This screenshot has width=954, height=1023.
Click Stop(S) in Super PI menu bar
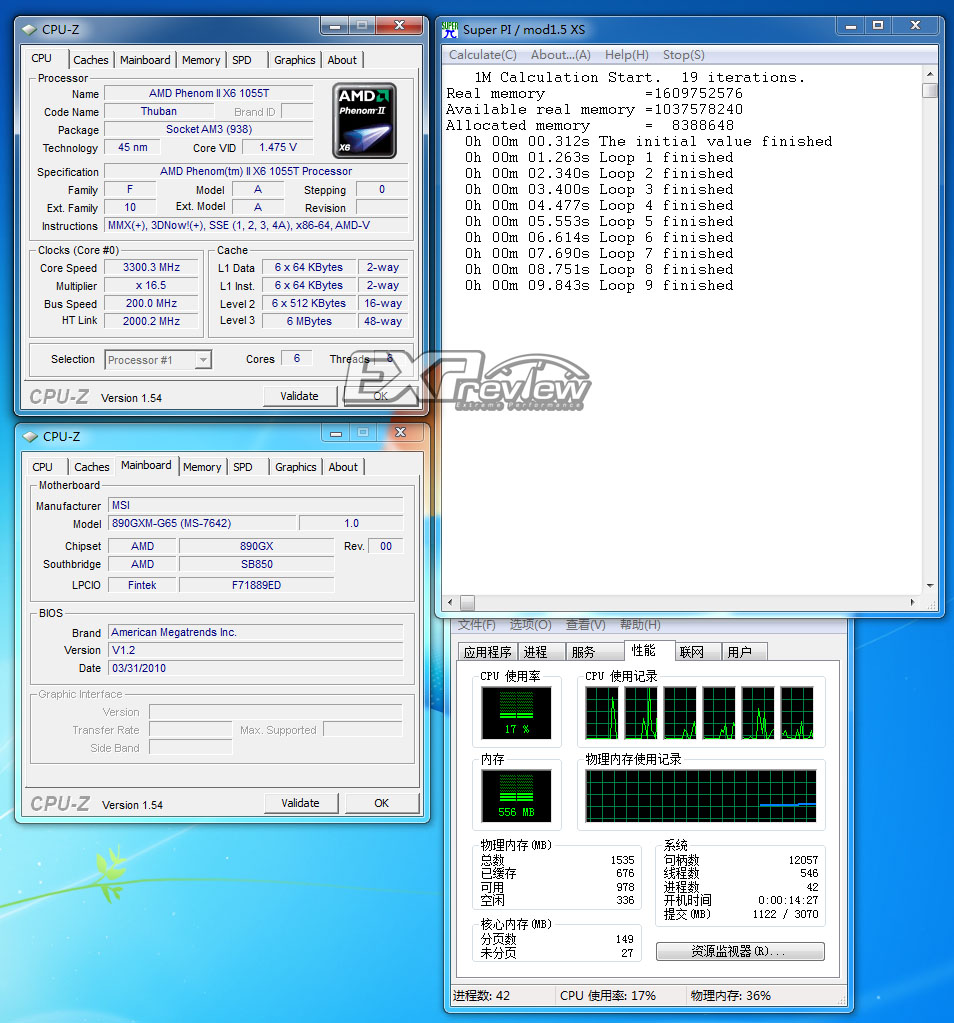coord(684,55)
